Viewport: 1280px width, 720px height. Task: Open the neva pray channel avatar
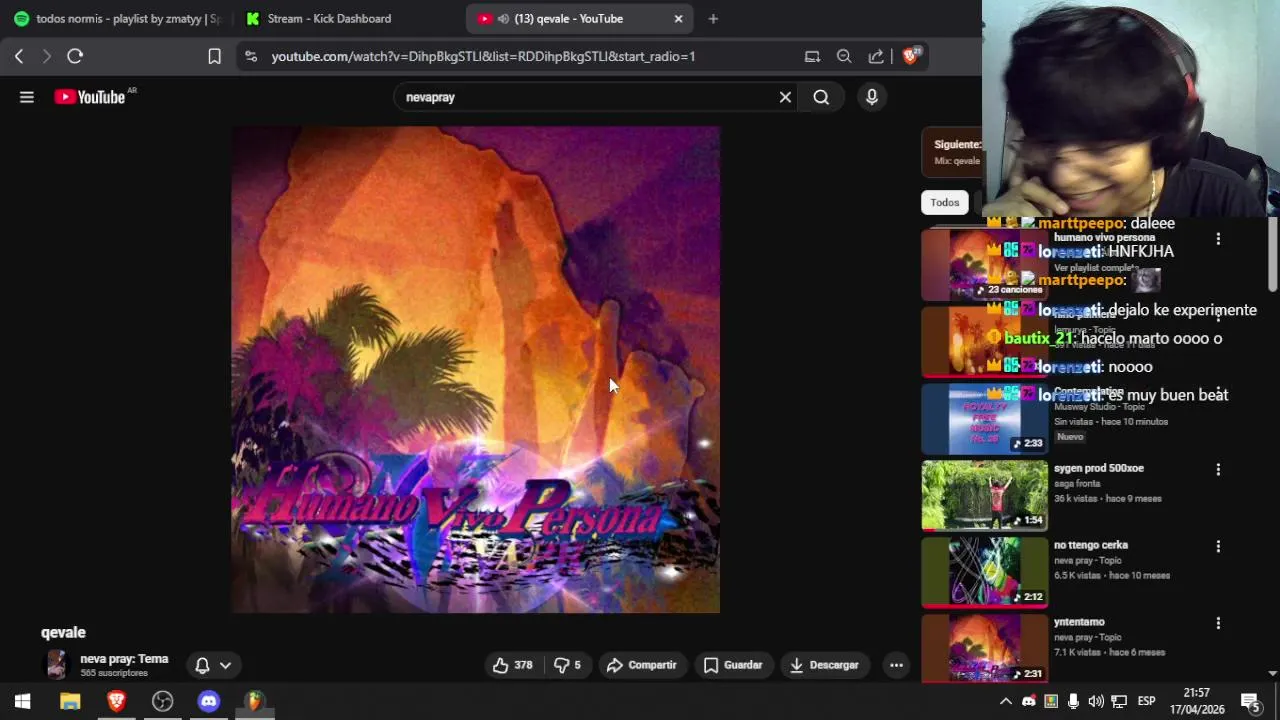click(57, 665)
